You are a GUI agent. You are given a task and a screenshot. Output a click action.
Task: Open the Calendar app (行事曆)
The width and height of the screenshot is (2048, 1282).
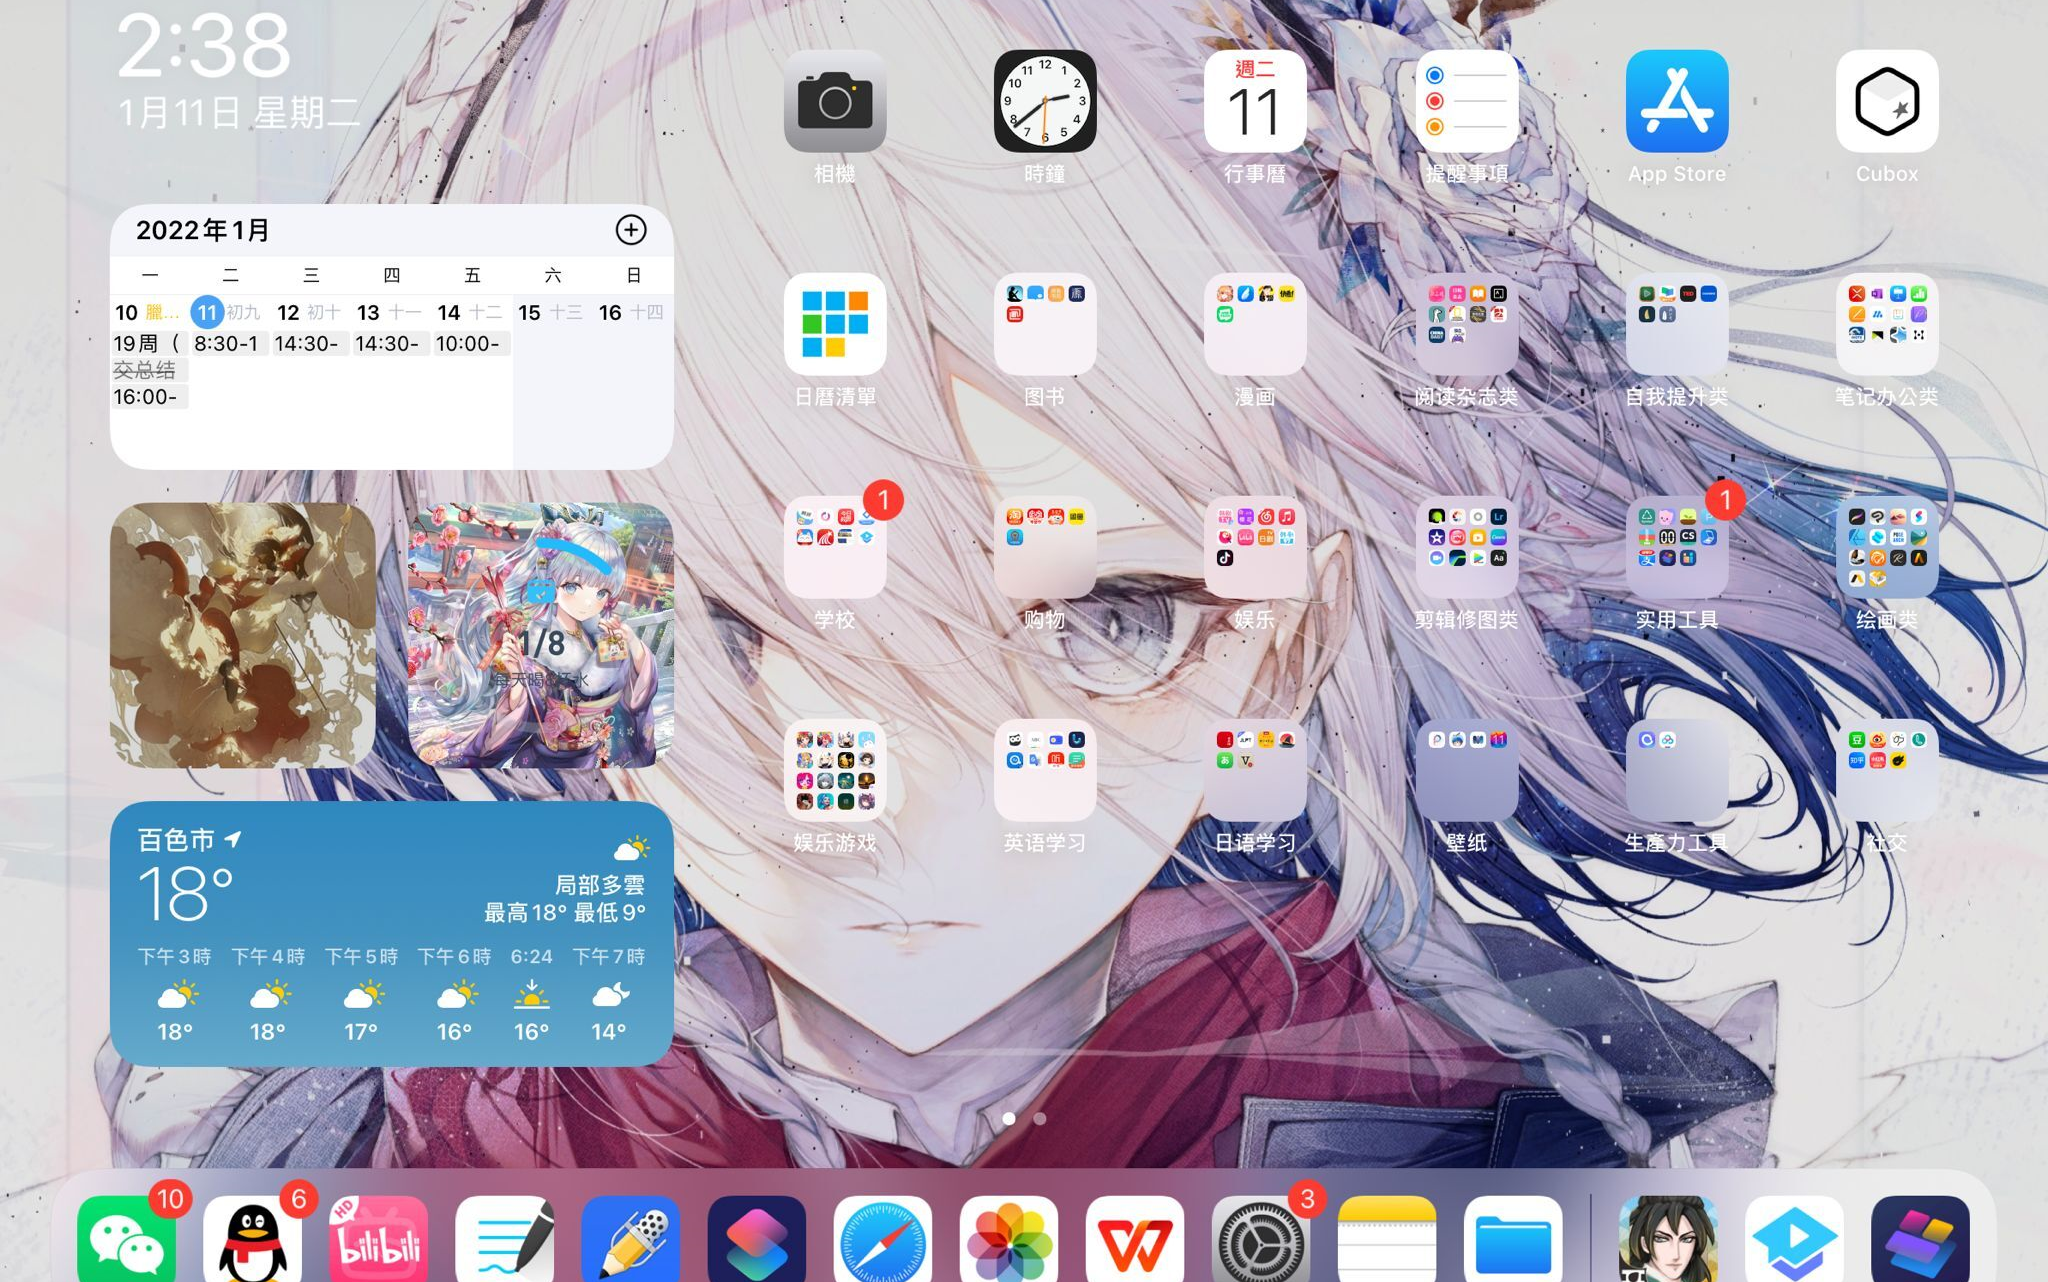coord(1255,101)
